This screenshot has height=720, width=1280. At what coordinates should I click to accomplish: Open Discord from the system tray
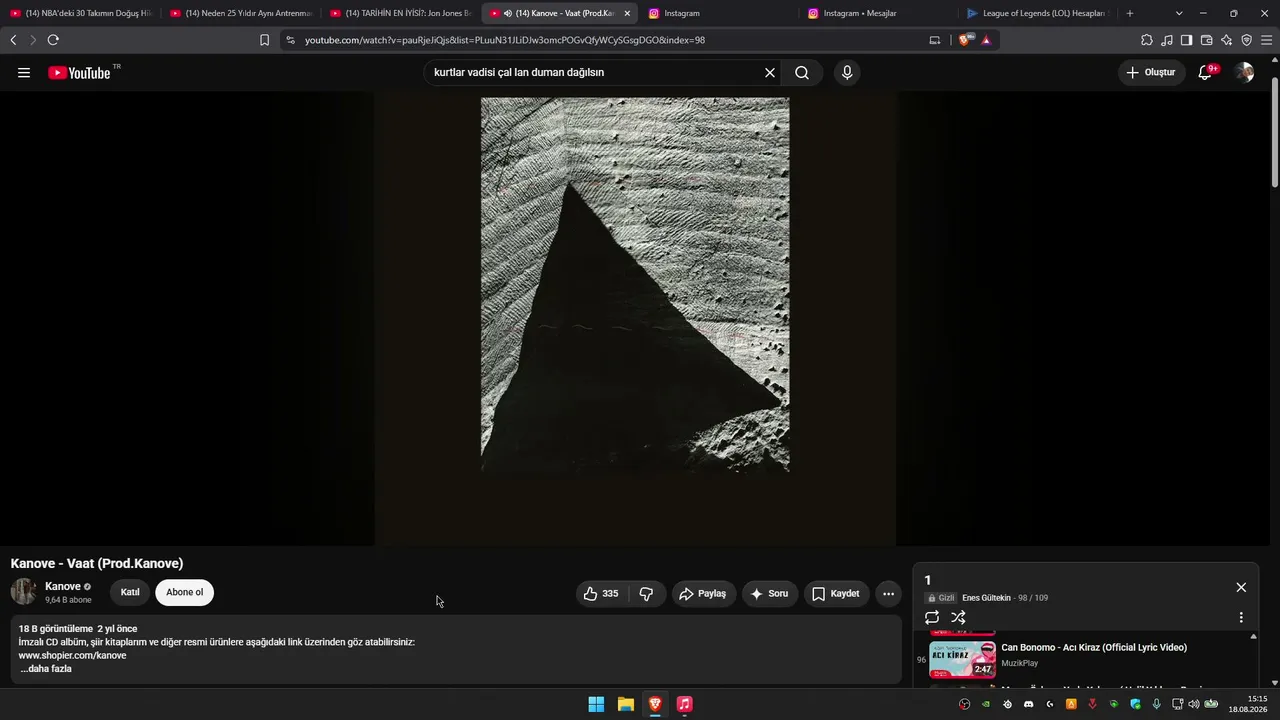click(1028, 704)
